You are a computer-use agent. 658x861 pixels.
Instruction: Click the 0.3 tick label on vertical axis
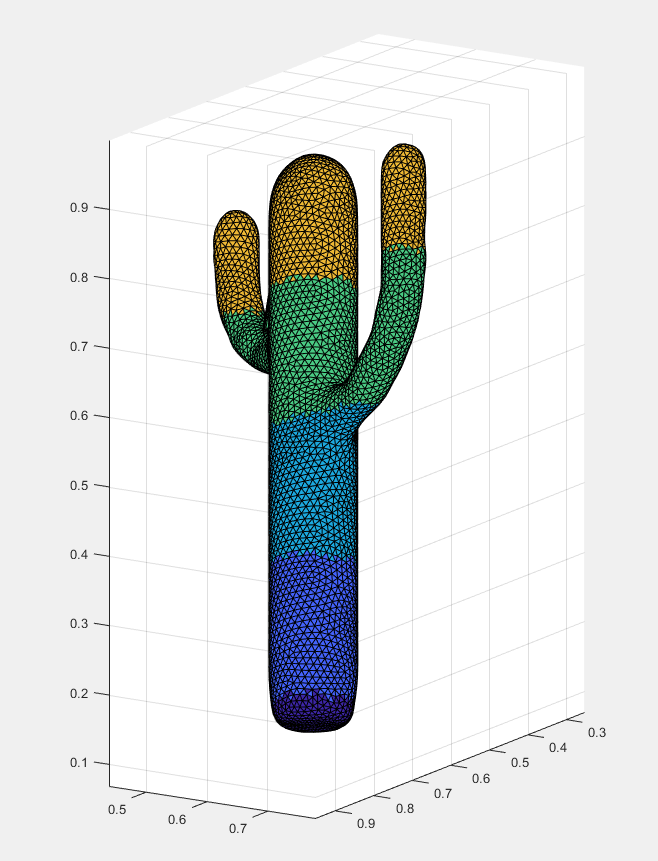click(x=79, y=624)
